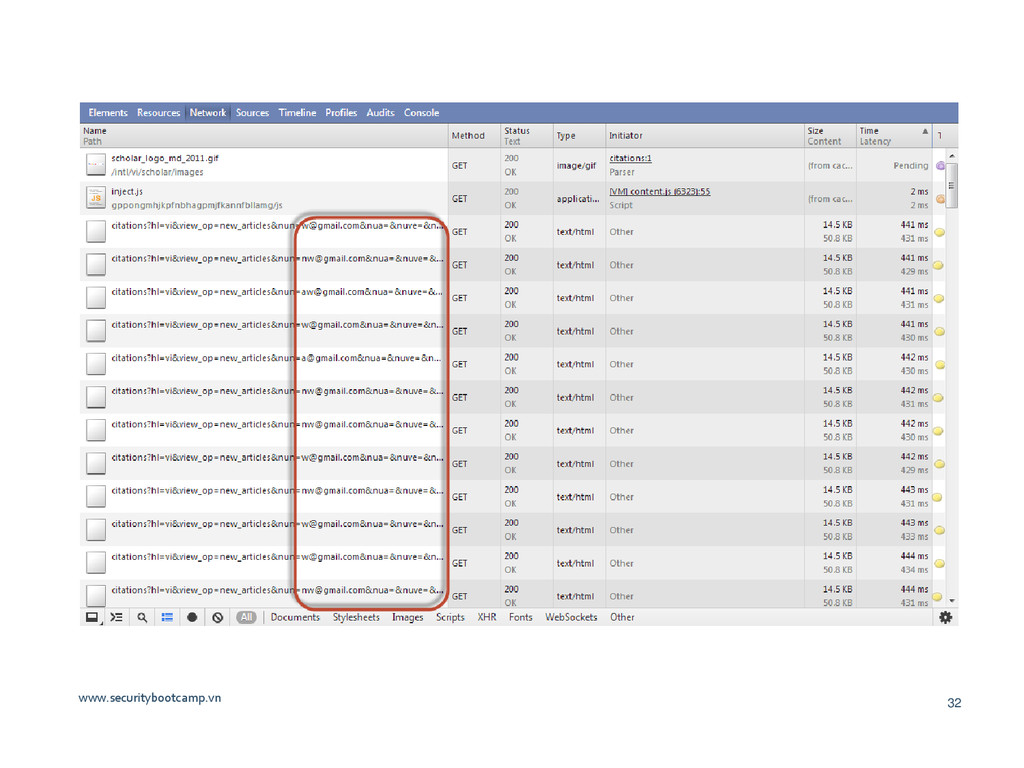Filter requests by XHR

pos(487,617)
